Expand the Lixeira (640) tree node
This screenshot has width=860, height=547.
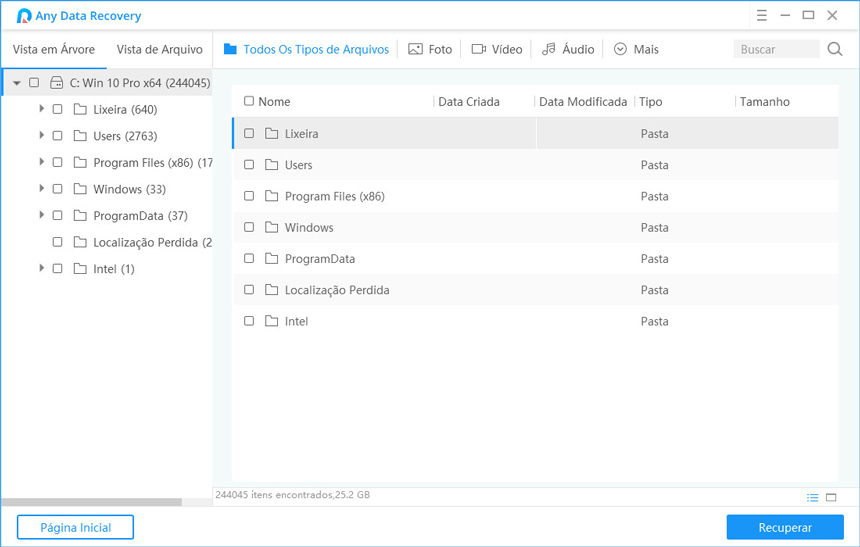(41, 109)
